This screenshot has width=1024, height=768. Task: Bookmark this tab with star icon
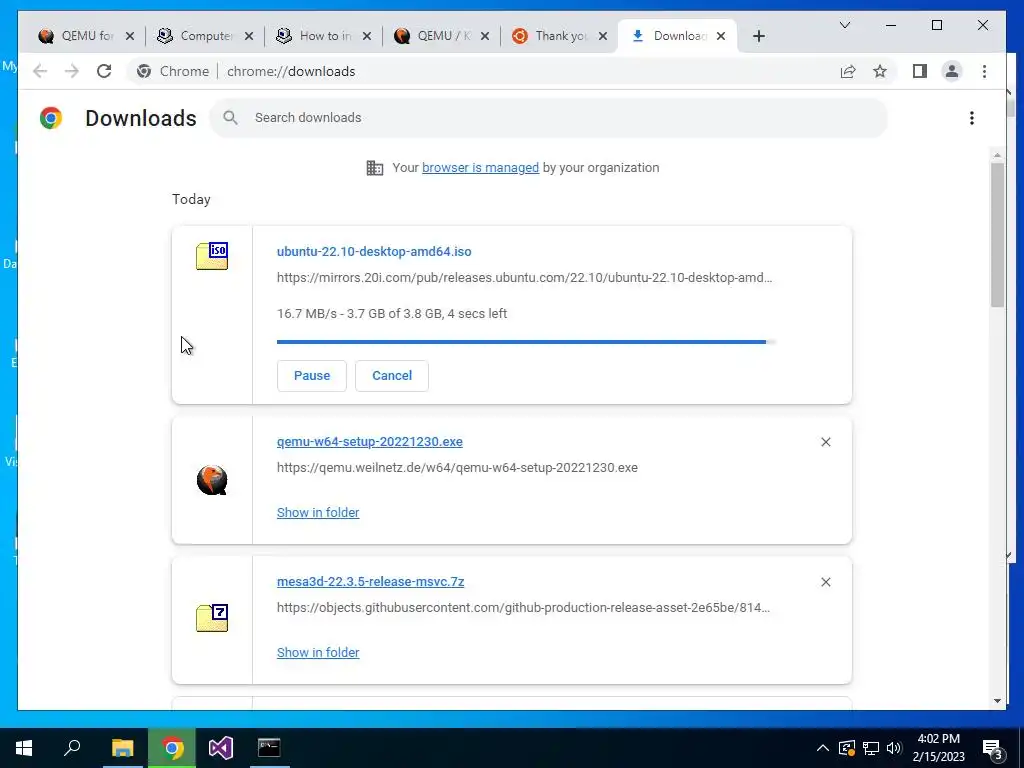point(880,71)
